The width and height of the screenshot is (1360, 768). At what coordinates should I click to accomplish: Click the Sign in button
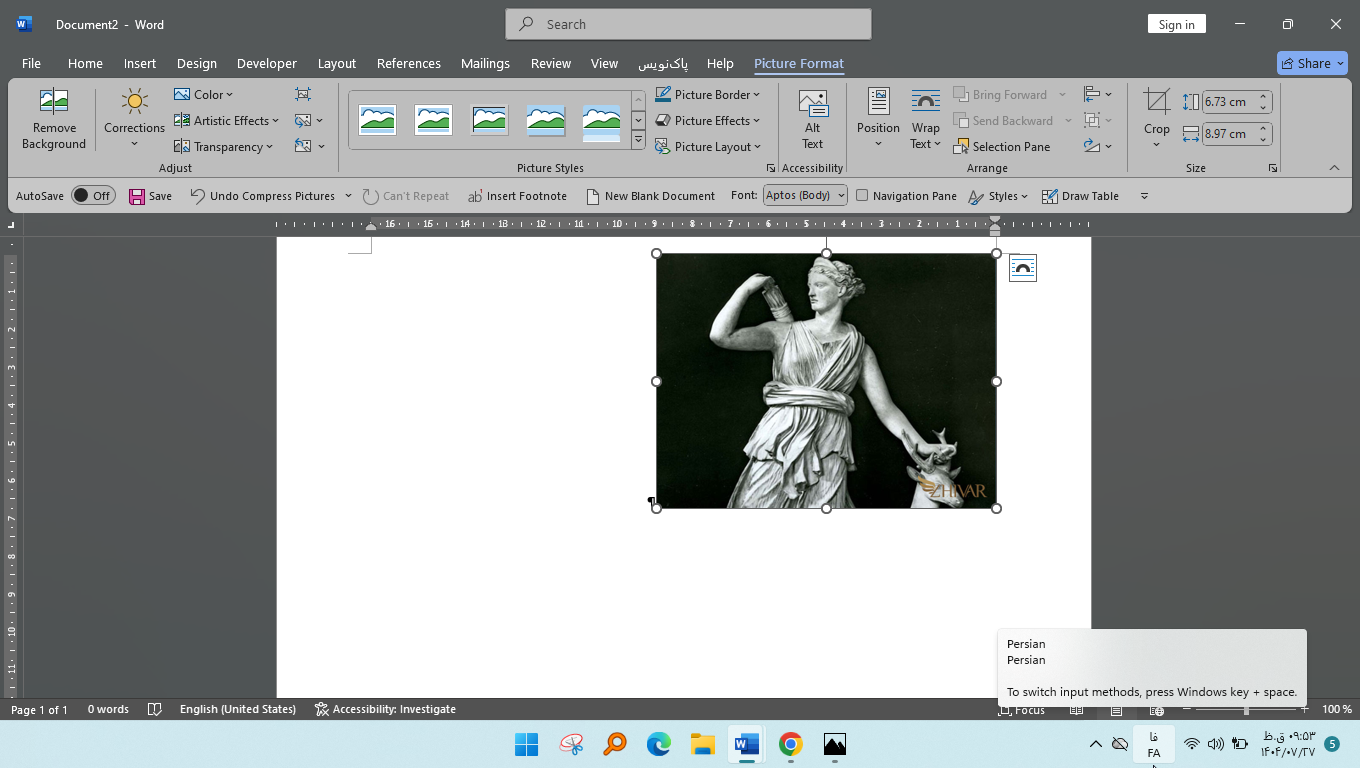1176,23
